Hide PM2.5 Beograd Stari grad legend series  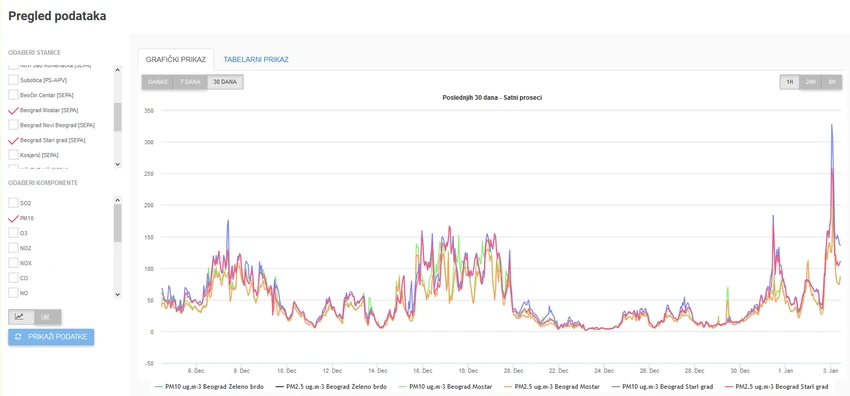point(775,387)
